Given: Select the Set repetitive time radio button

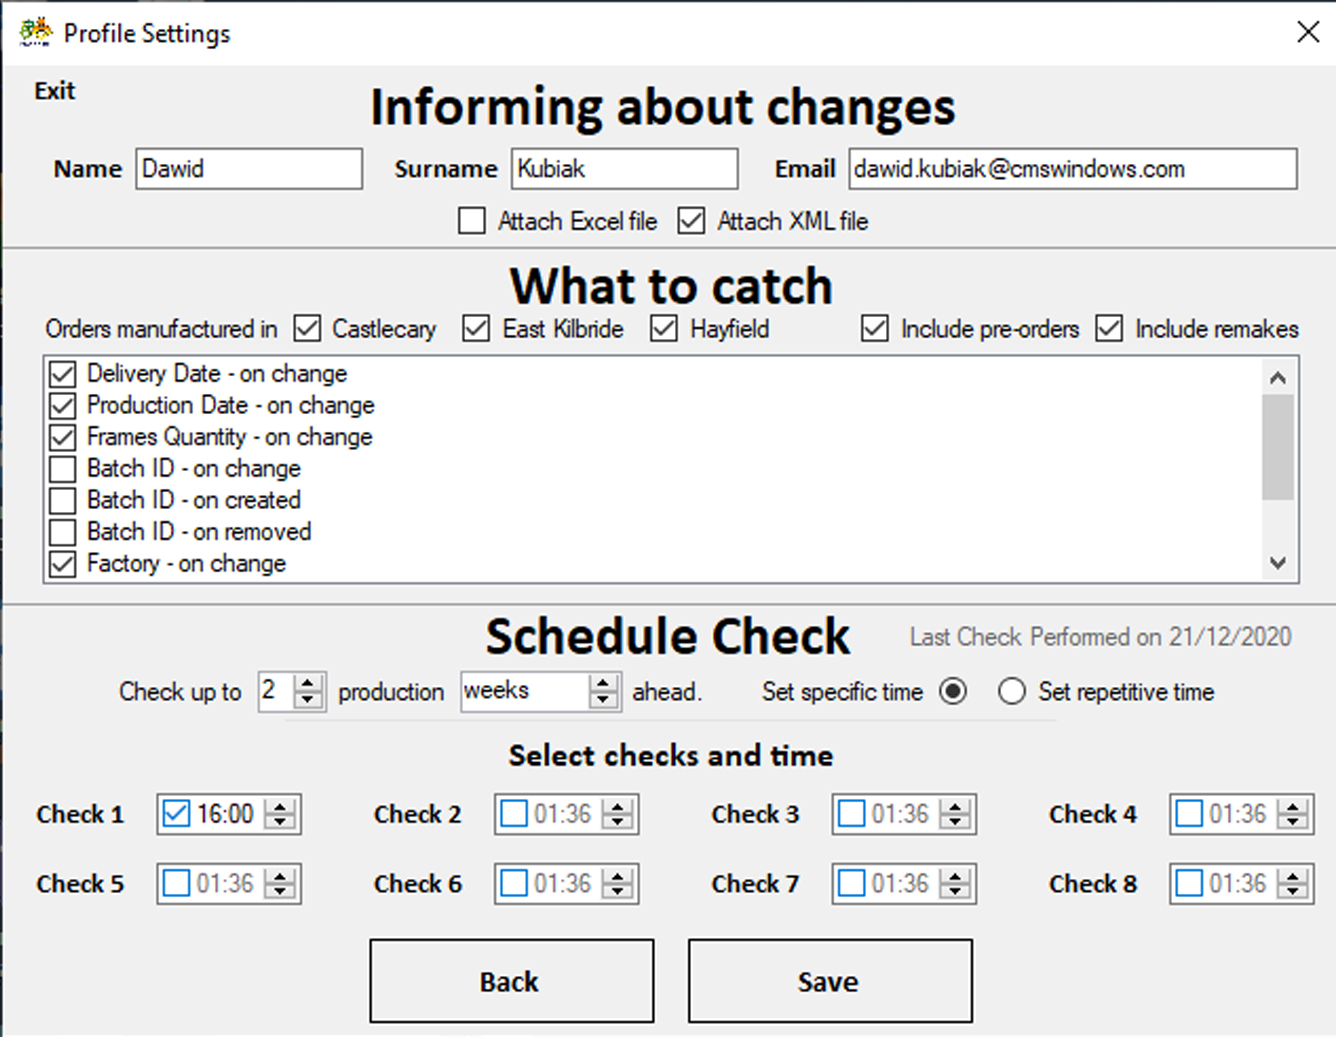Looking at the screenshot, I should [1011, 691].
